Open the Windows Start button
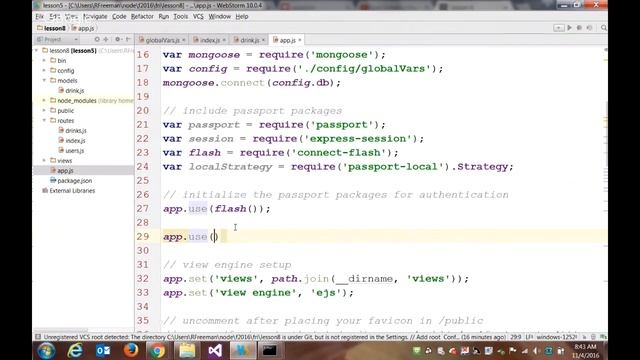Viewport: 640px width, 360px height. (46, 351)
